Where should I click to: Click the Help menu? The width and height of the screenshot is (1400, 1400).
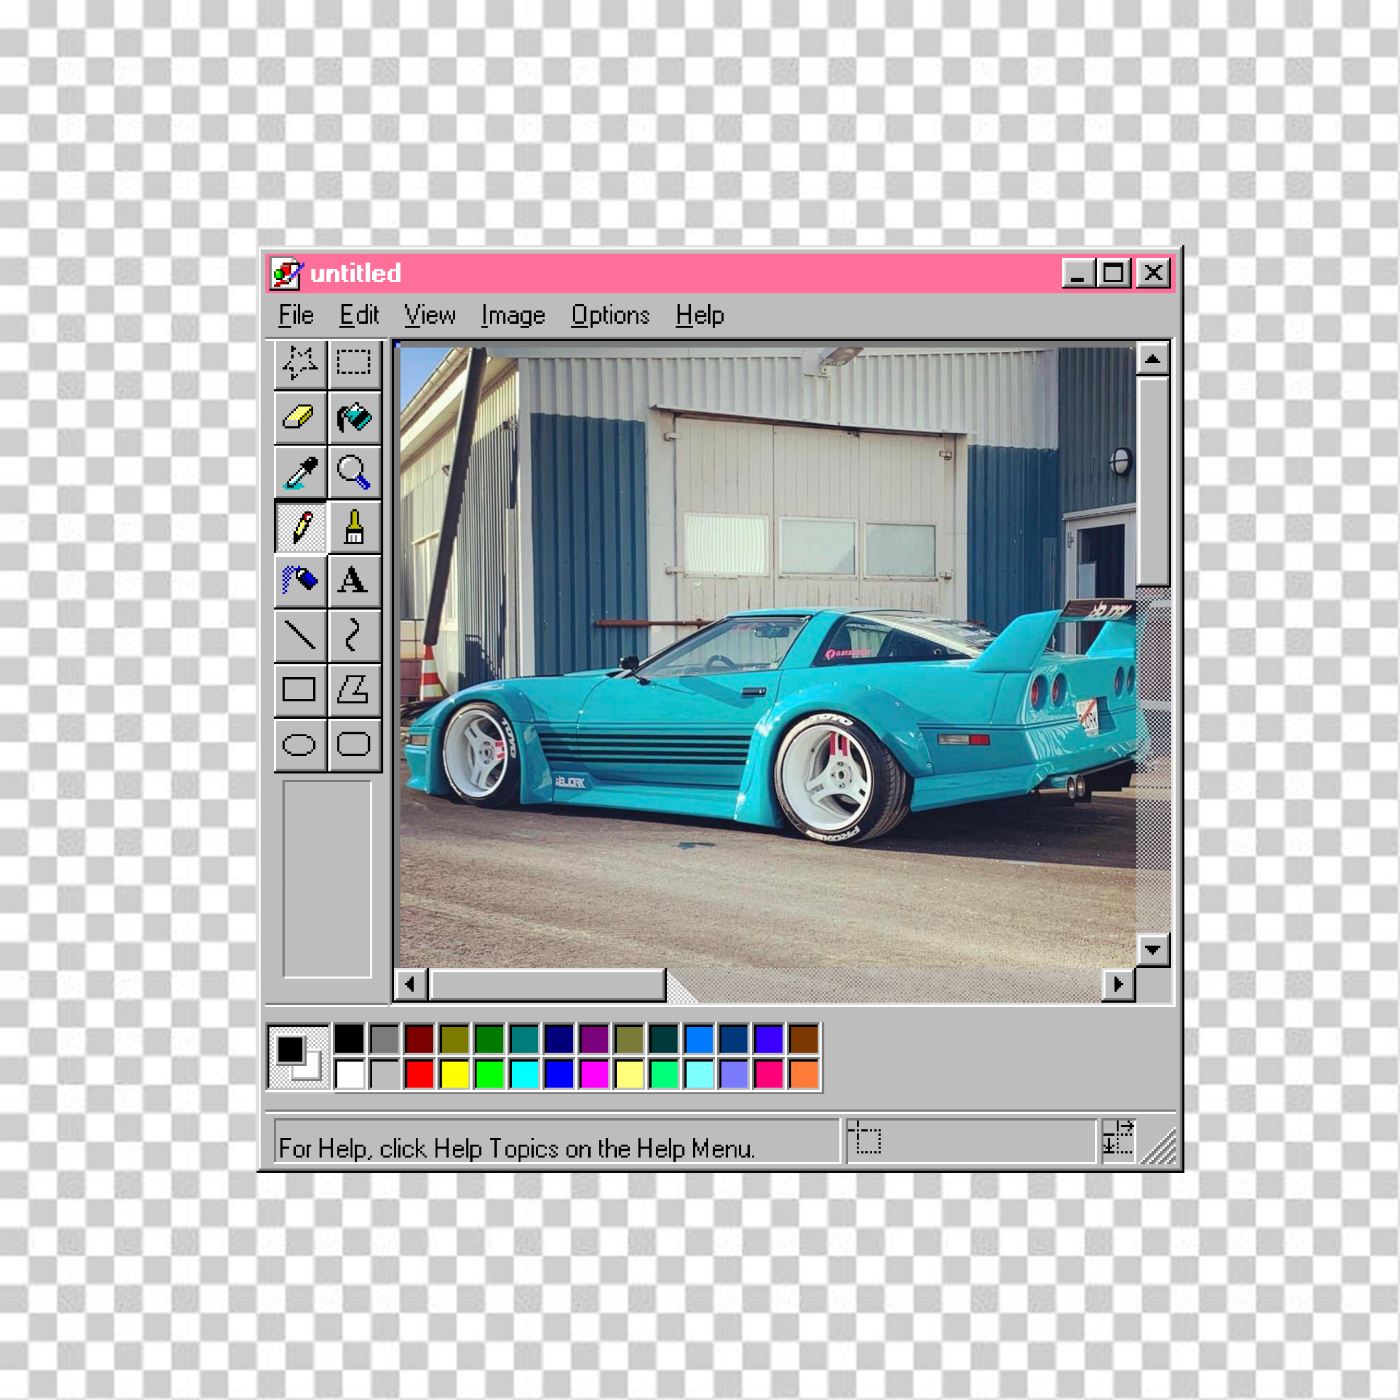tap(699, 316)
